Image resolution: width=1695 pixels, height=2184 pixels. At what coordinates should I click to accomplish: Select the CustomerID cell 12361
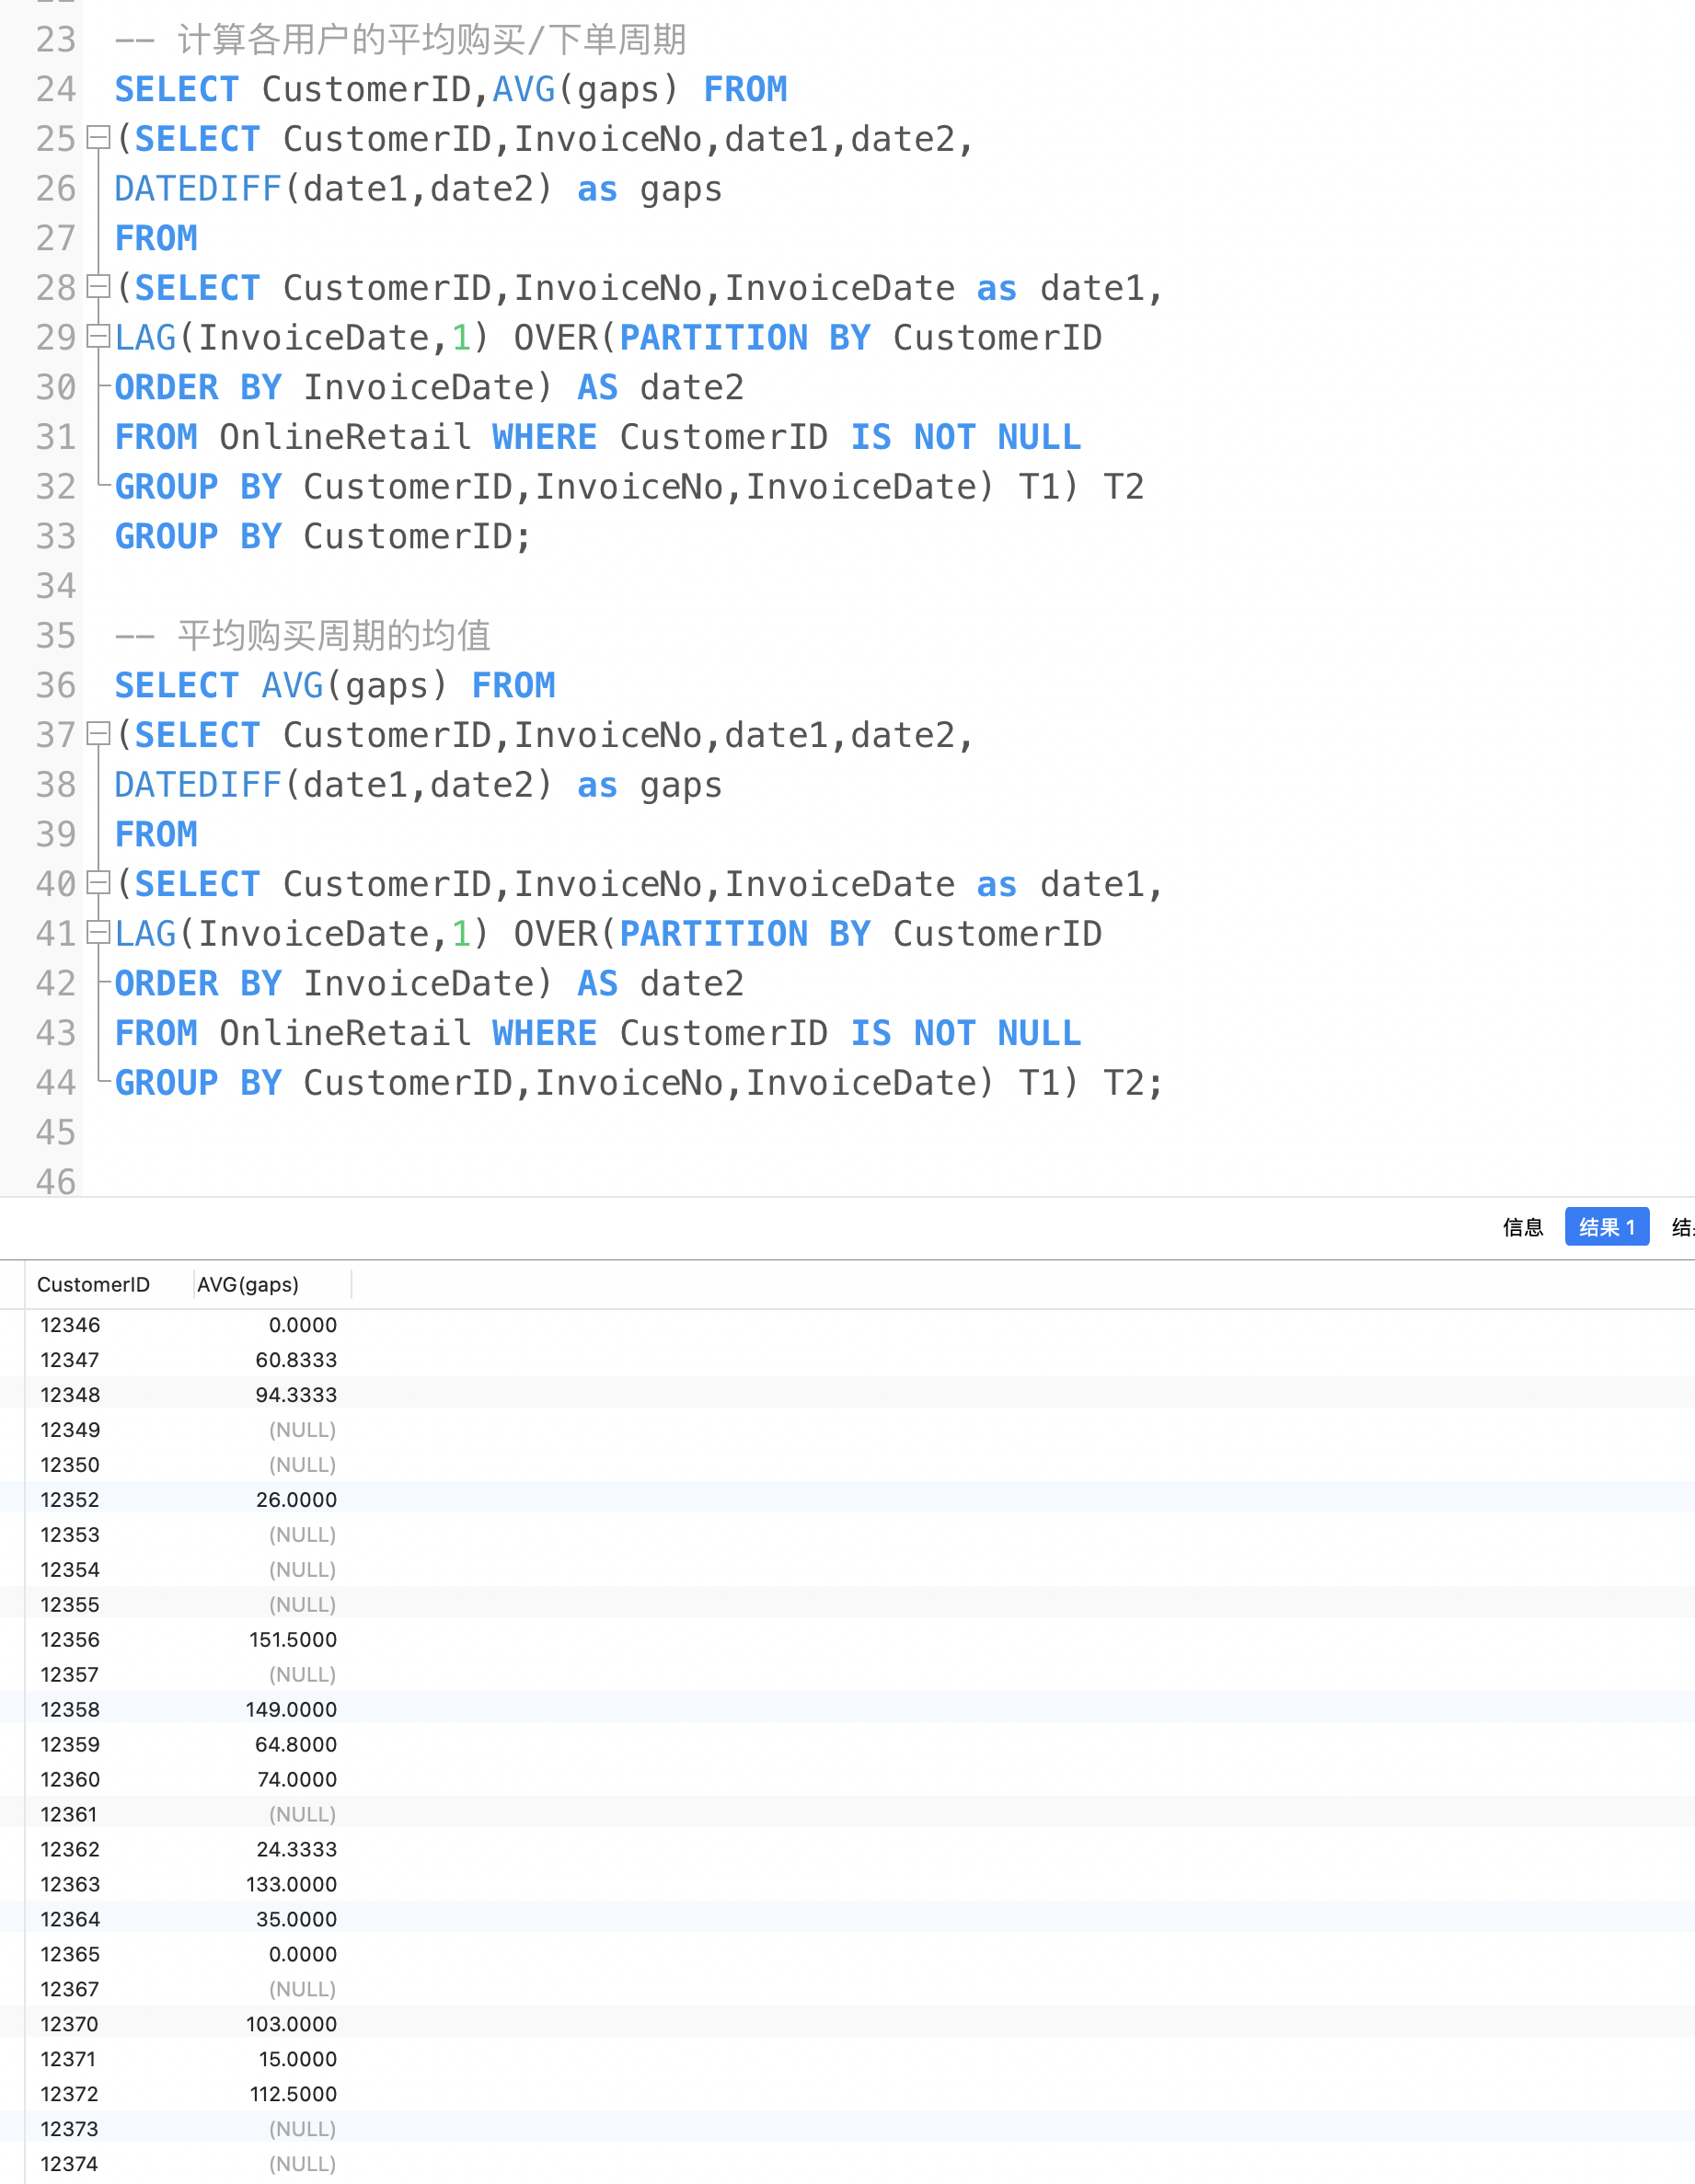coord(69,1814)
